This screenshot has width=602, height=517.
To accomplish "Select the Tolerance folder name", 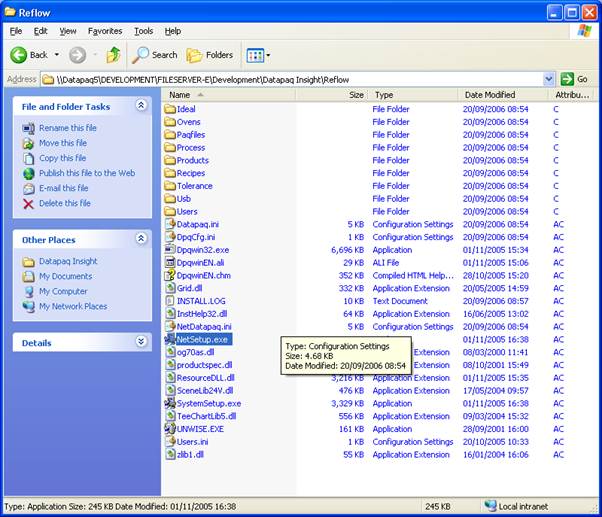I will (194, 186).
